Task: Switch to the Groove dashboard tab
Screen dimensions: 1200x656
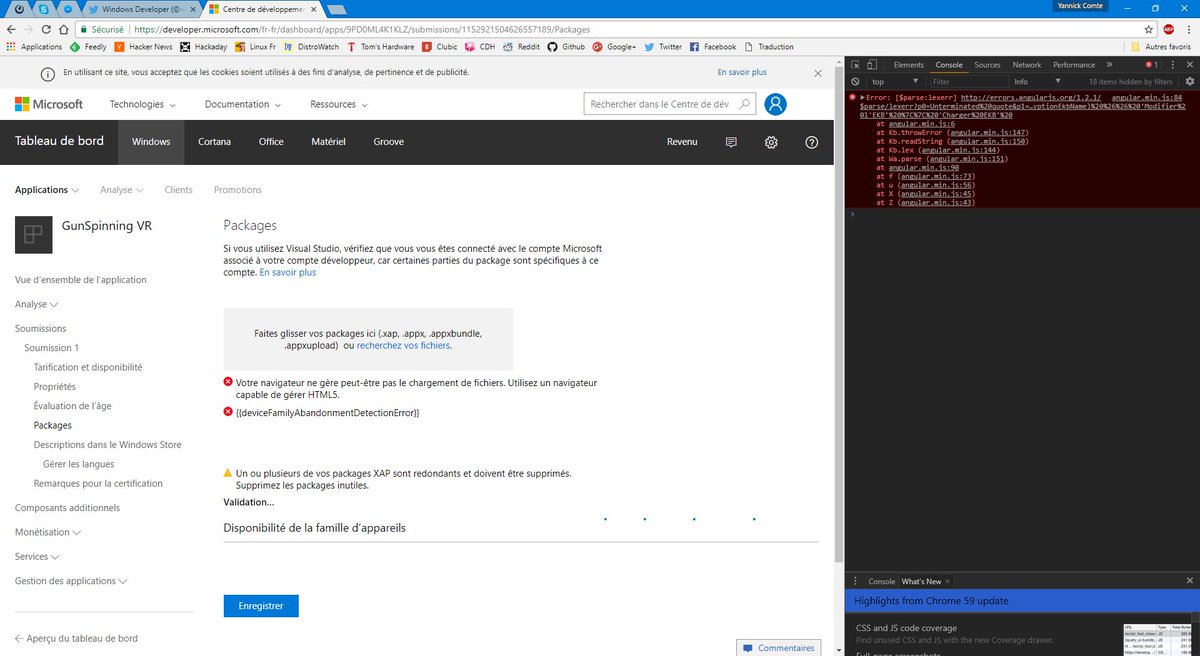Action: point(389,142)
